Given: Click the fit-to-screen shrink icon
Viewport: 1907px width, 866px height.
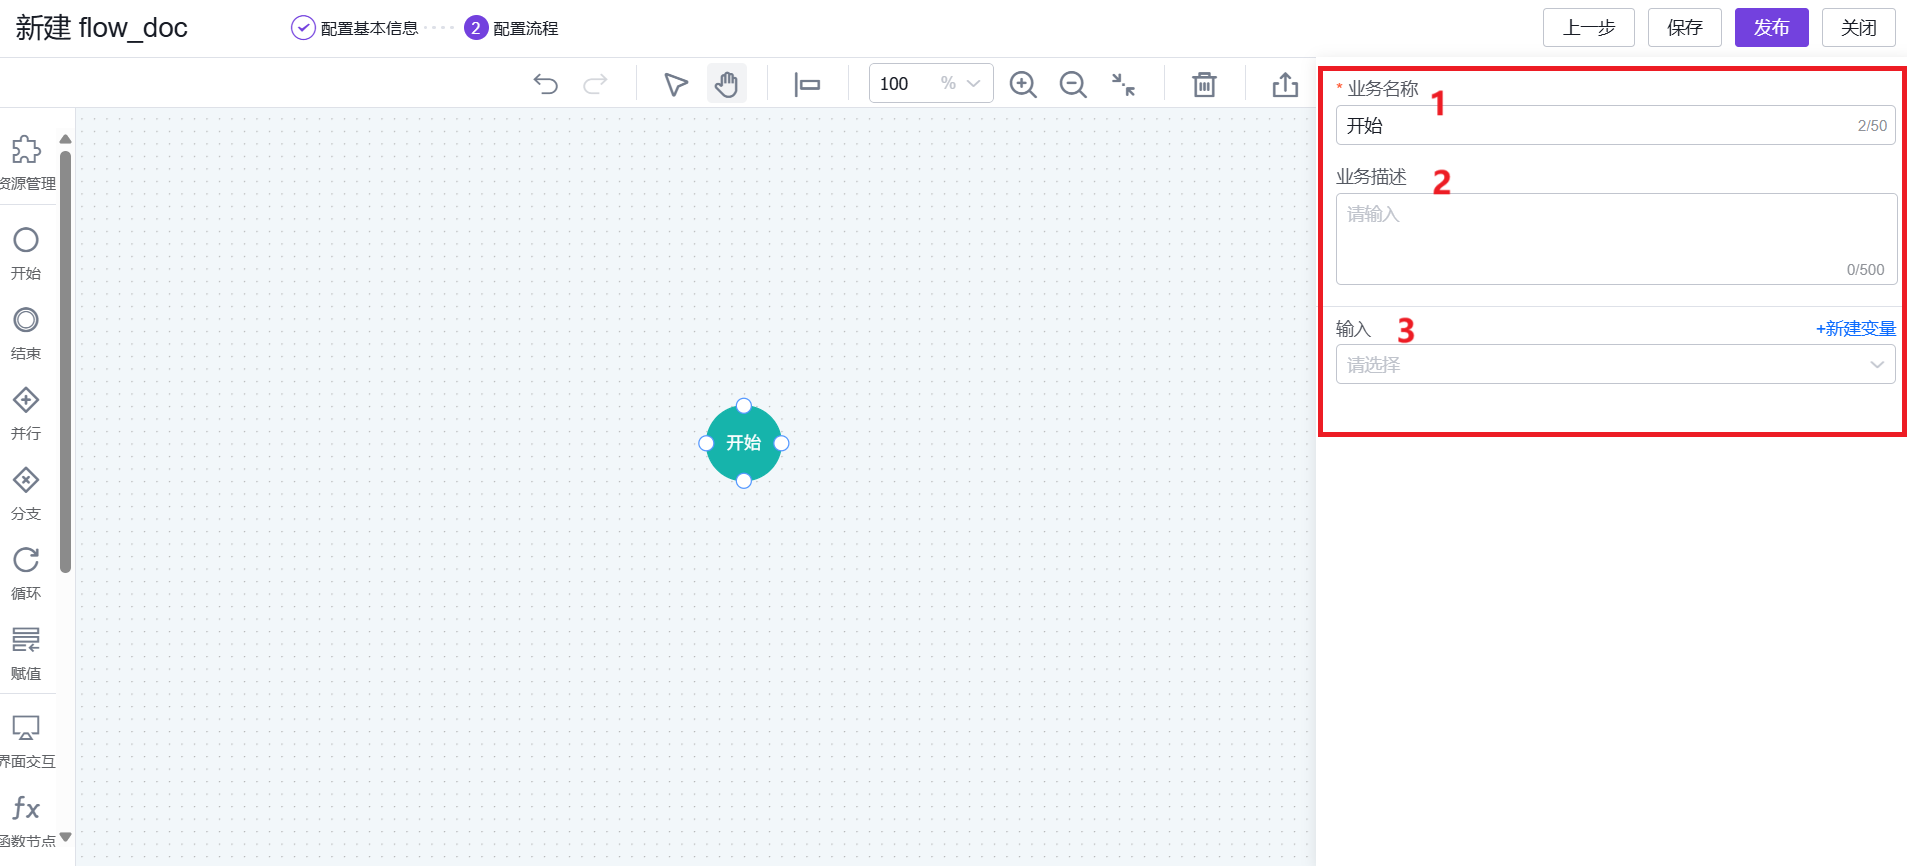Looking at the screenshot, I should [1124, 84].
